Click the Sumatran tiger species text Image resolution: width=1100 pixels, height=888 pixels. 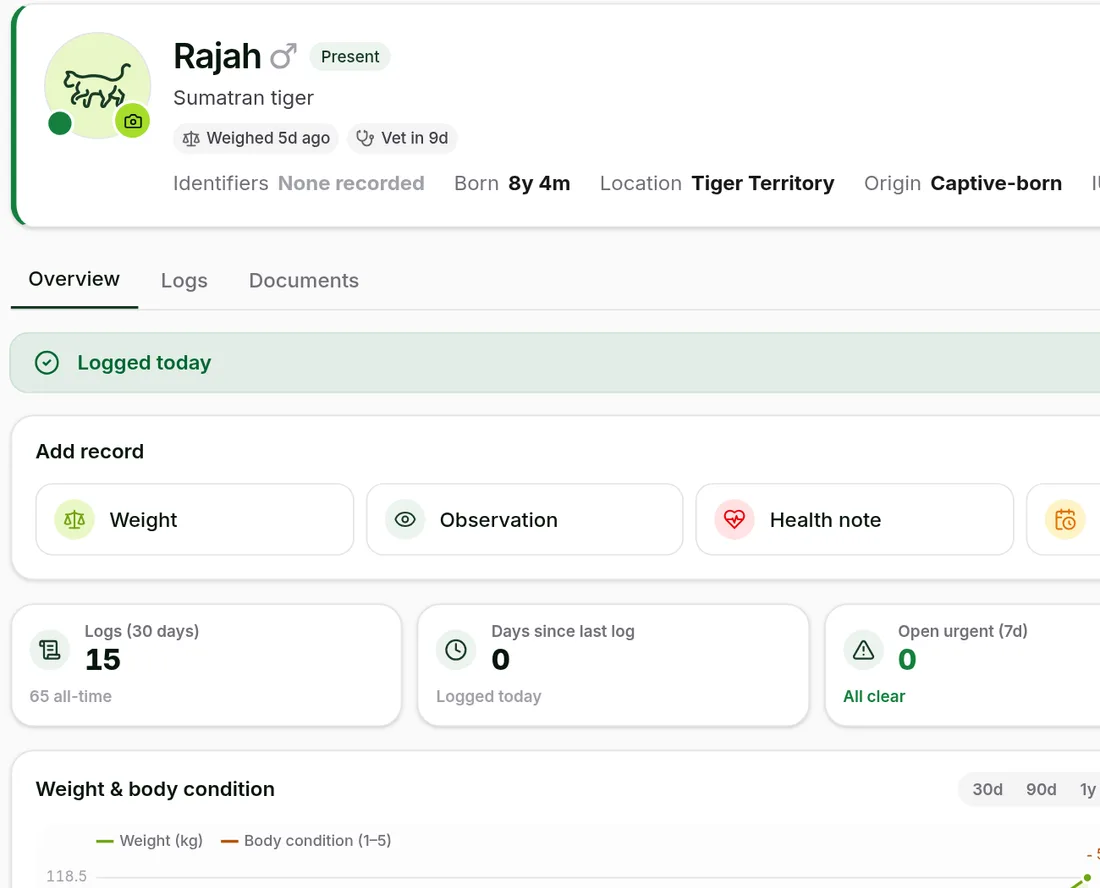click(x=243, y=98)
